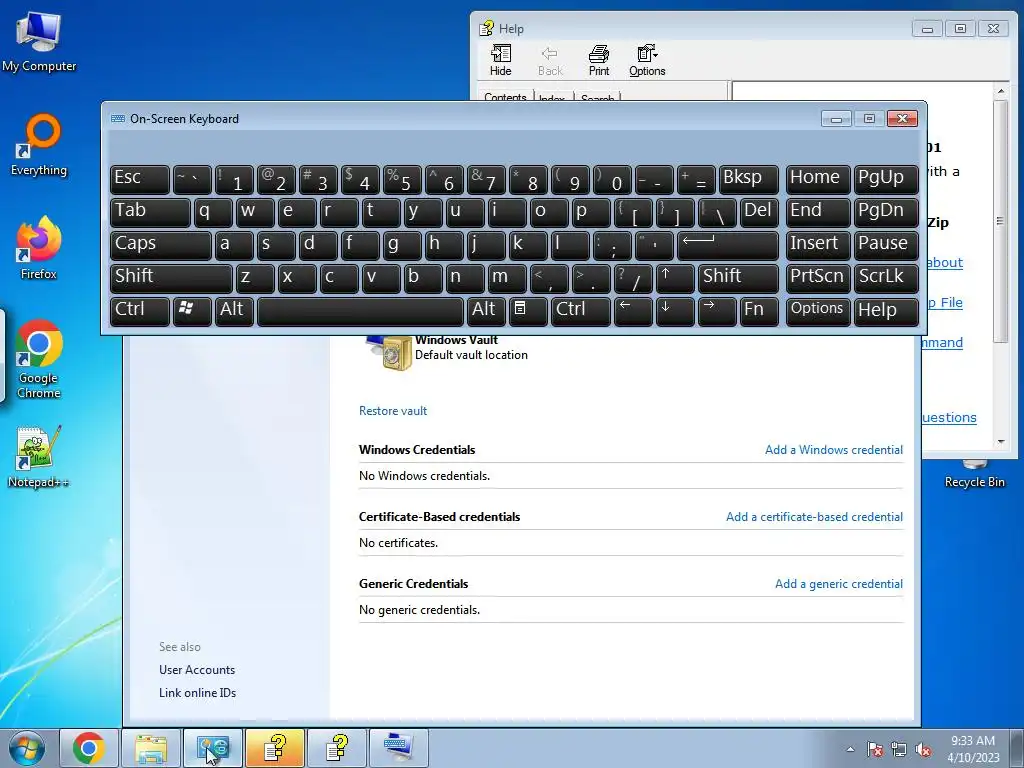Open Link online IDs link
Viewport: 1024px width, 768px height.
197,692
